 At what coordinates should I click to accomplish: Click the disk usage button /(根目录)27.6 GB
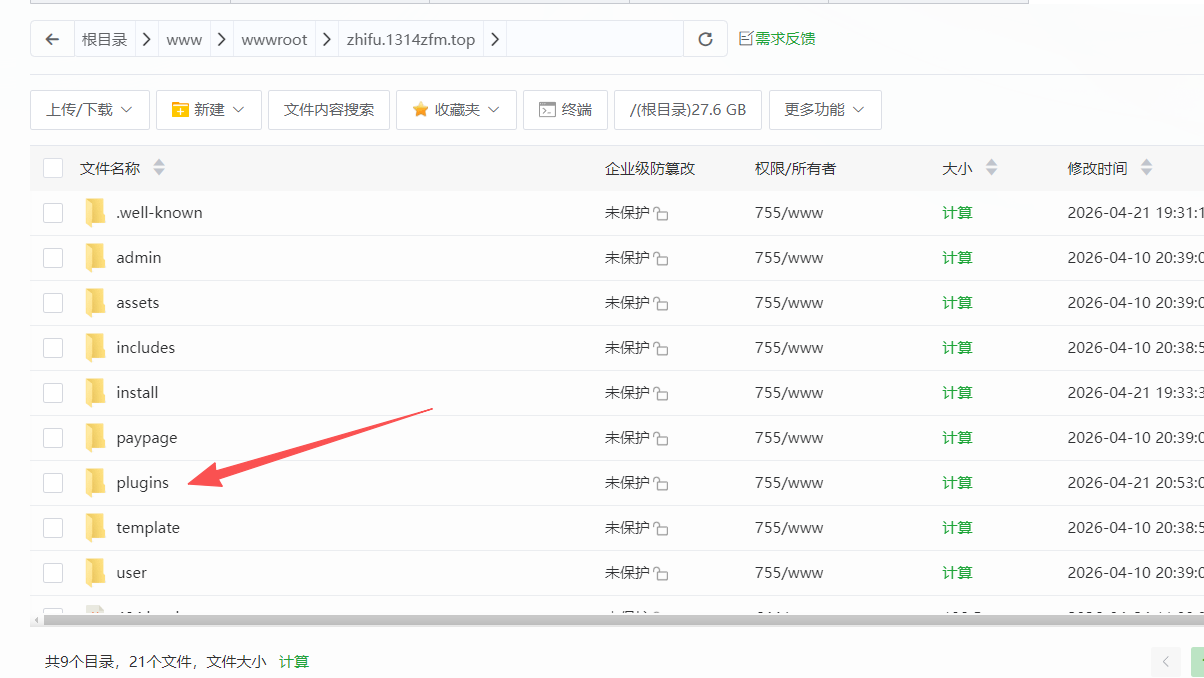688,110
